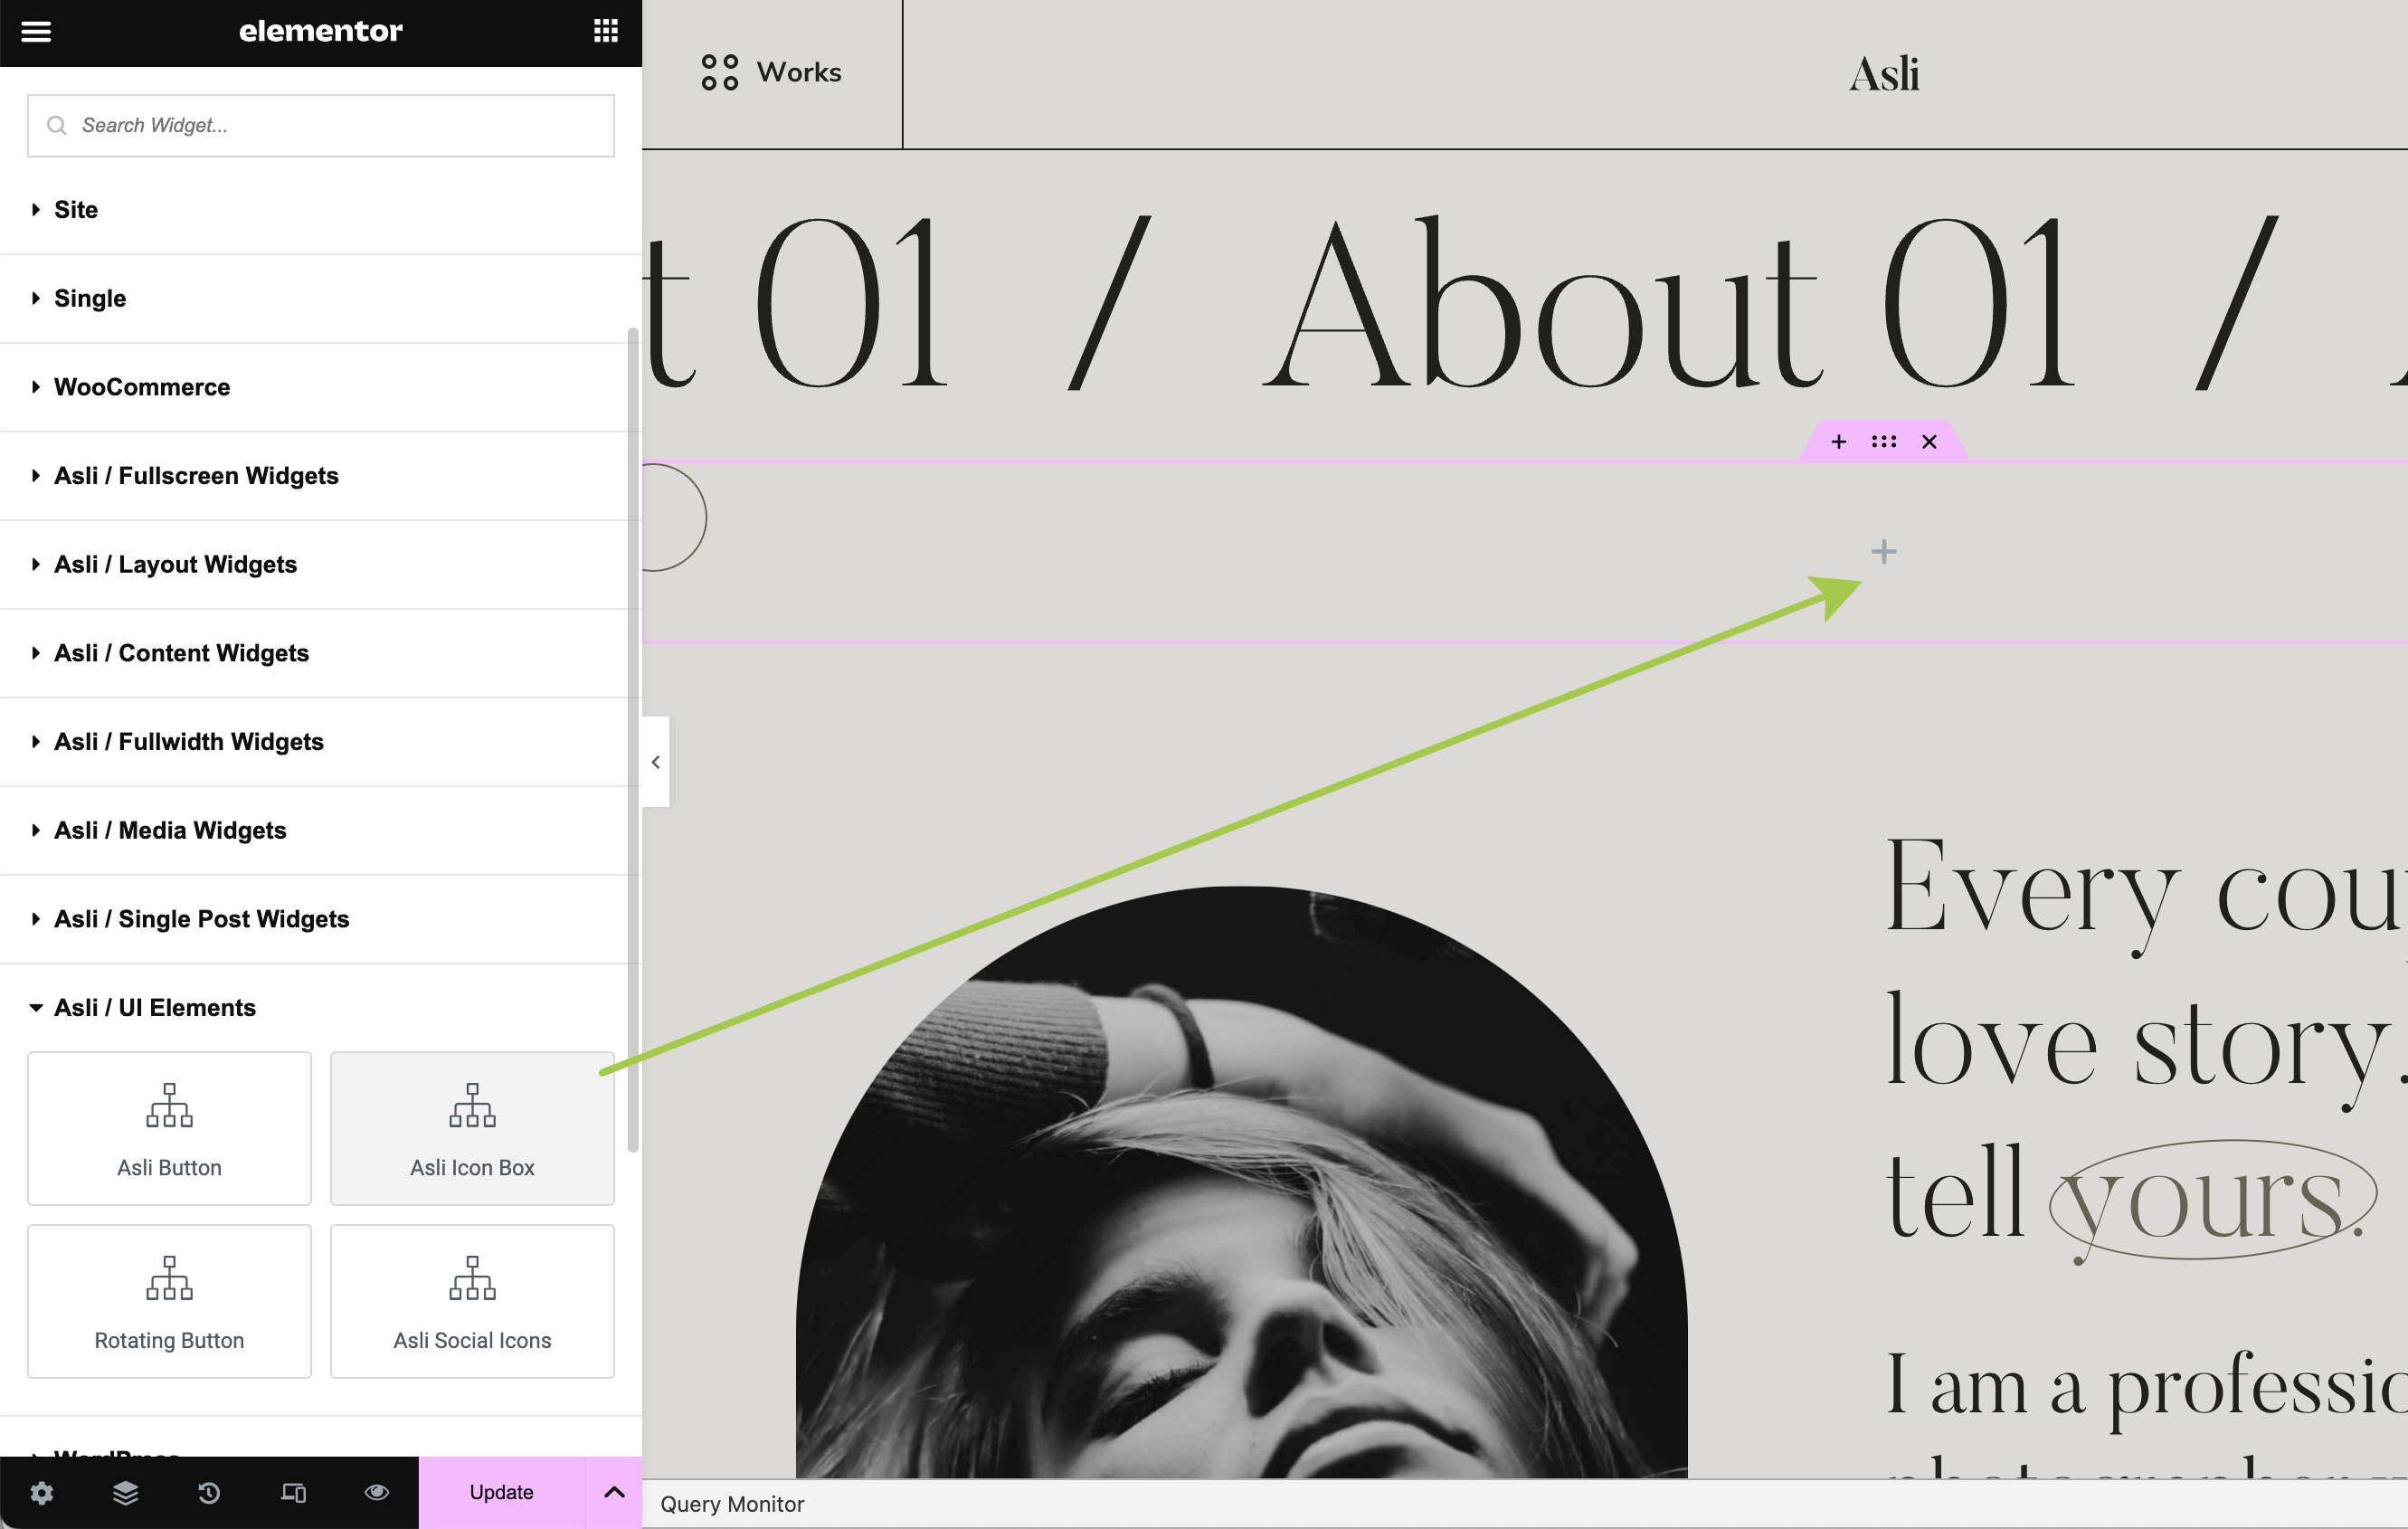Click the Update button
The height and width of the screenshot is (1529, 2408).
tap(501, 1492)
